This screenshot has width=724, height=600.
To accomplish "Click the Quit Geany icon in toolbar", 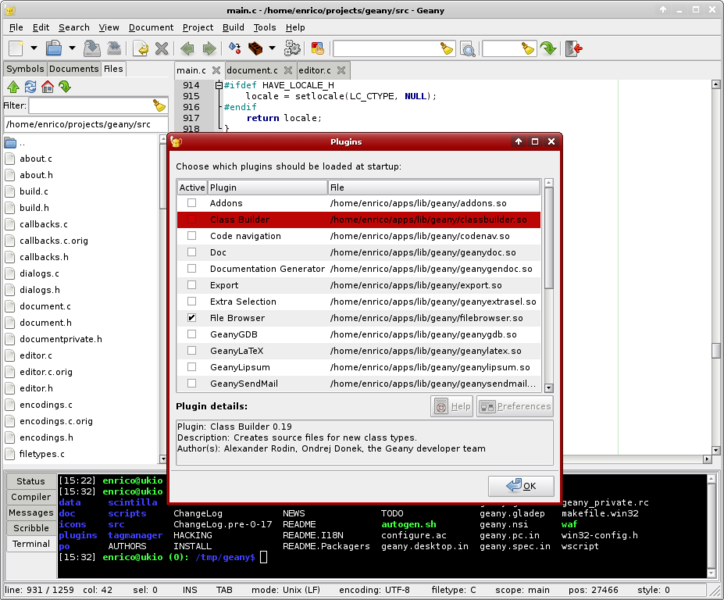I will (x=573, y=48).
